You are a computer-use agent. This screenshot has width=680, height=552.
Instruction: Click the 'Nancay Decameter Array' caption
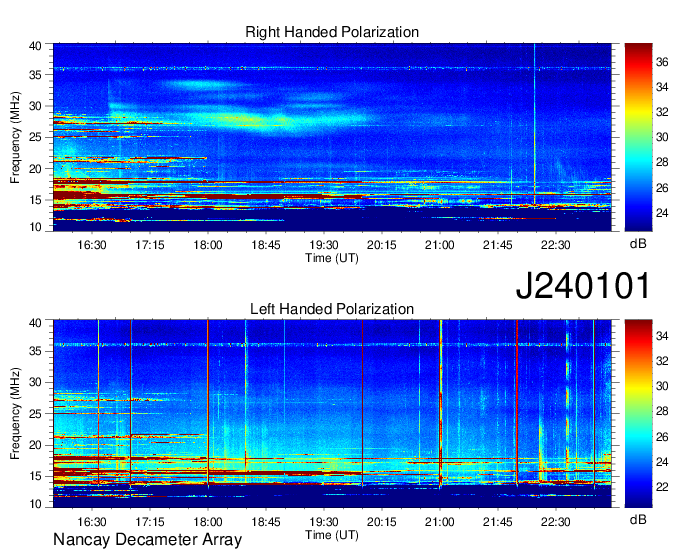coord(147,540)
